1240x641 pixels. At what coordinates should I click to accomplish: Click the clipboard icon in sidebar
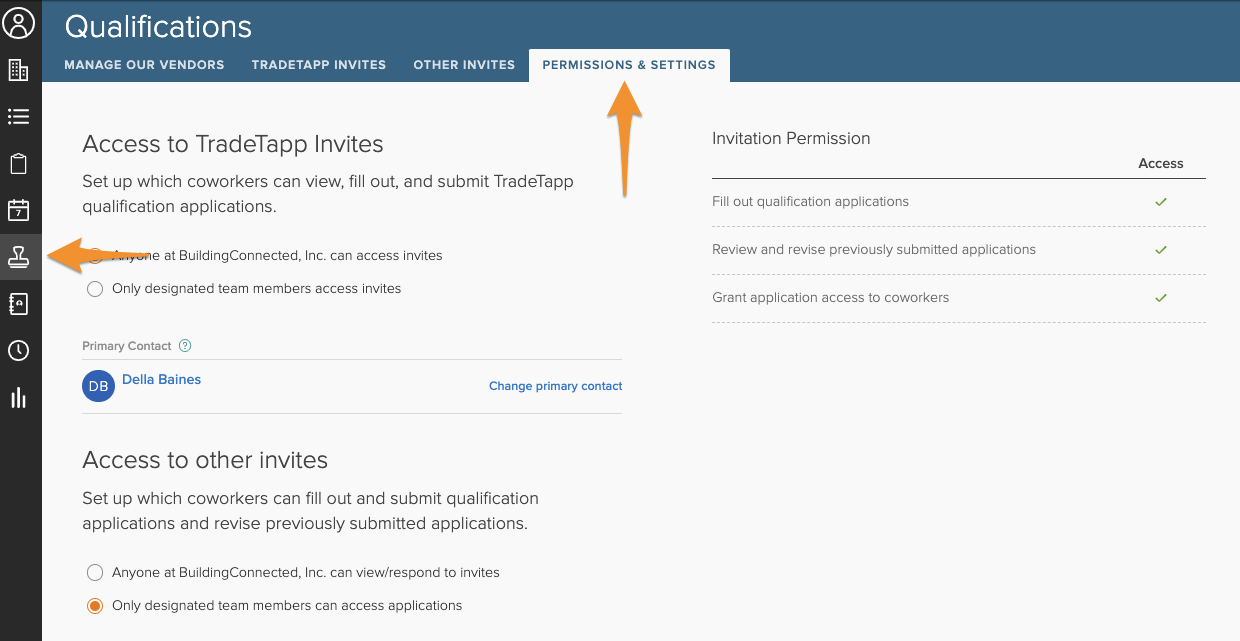click(19, 164)
